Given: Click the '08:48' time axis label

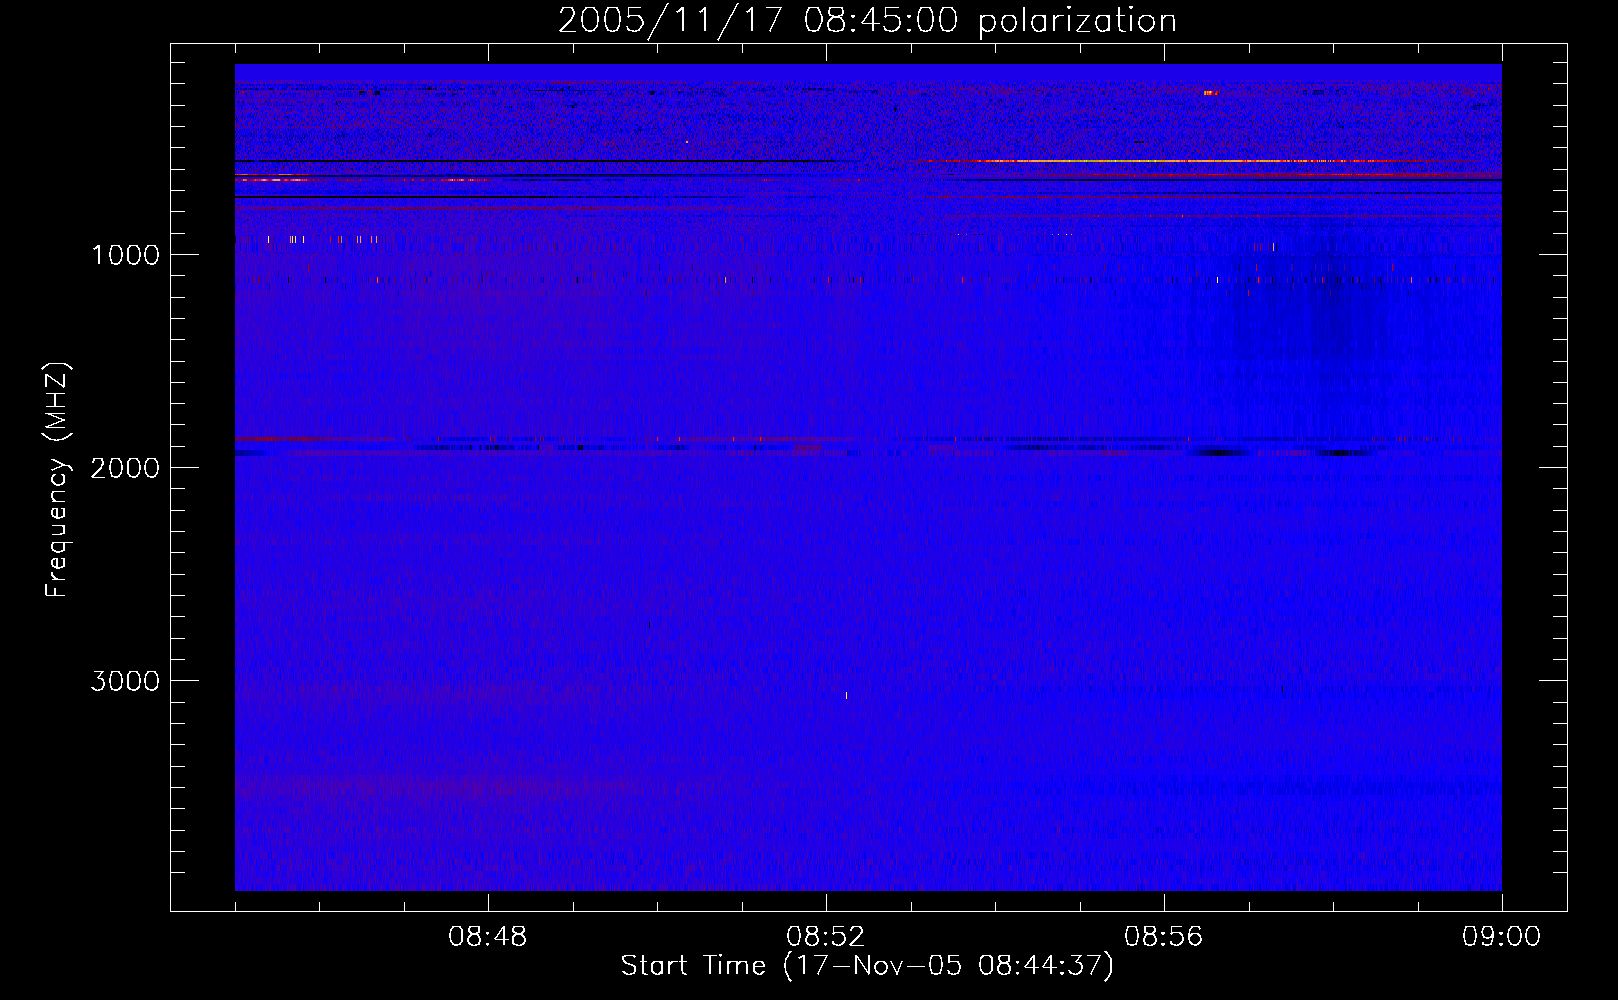Looking at the screenshot, I should point(488,937).
